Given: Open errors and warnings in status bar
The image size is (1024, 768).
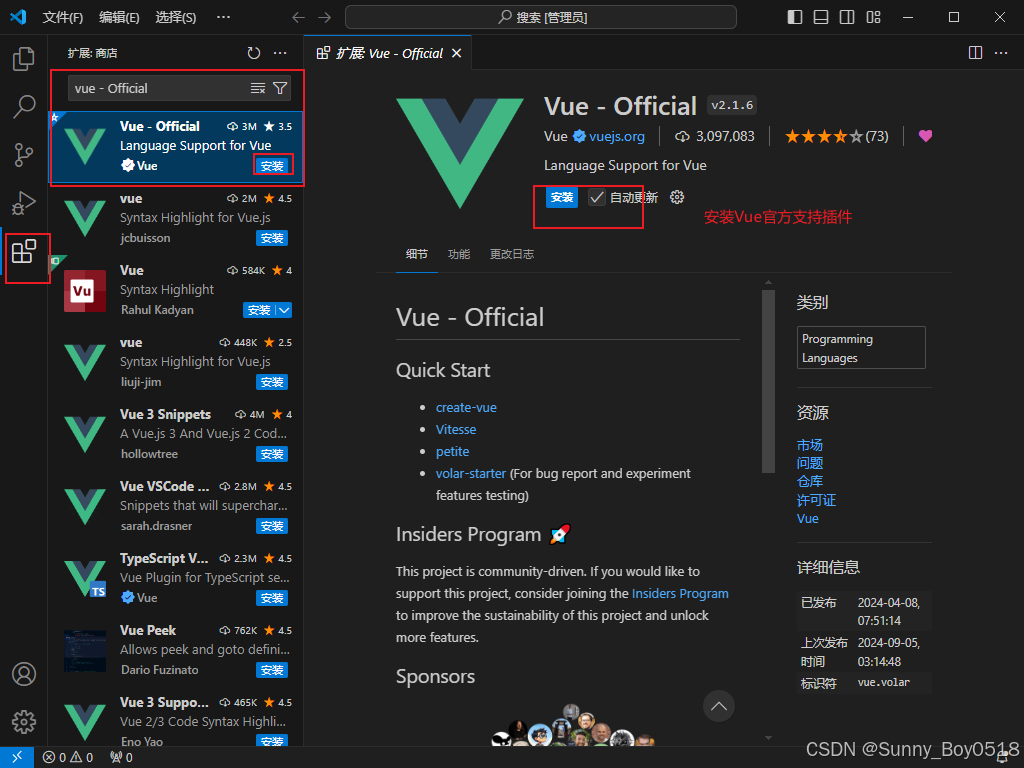Looking at the screenshot, I should pyautogui.click(x=68, y=758).
